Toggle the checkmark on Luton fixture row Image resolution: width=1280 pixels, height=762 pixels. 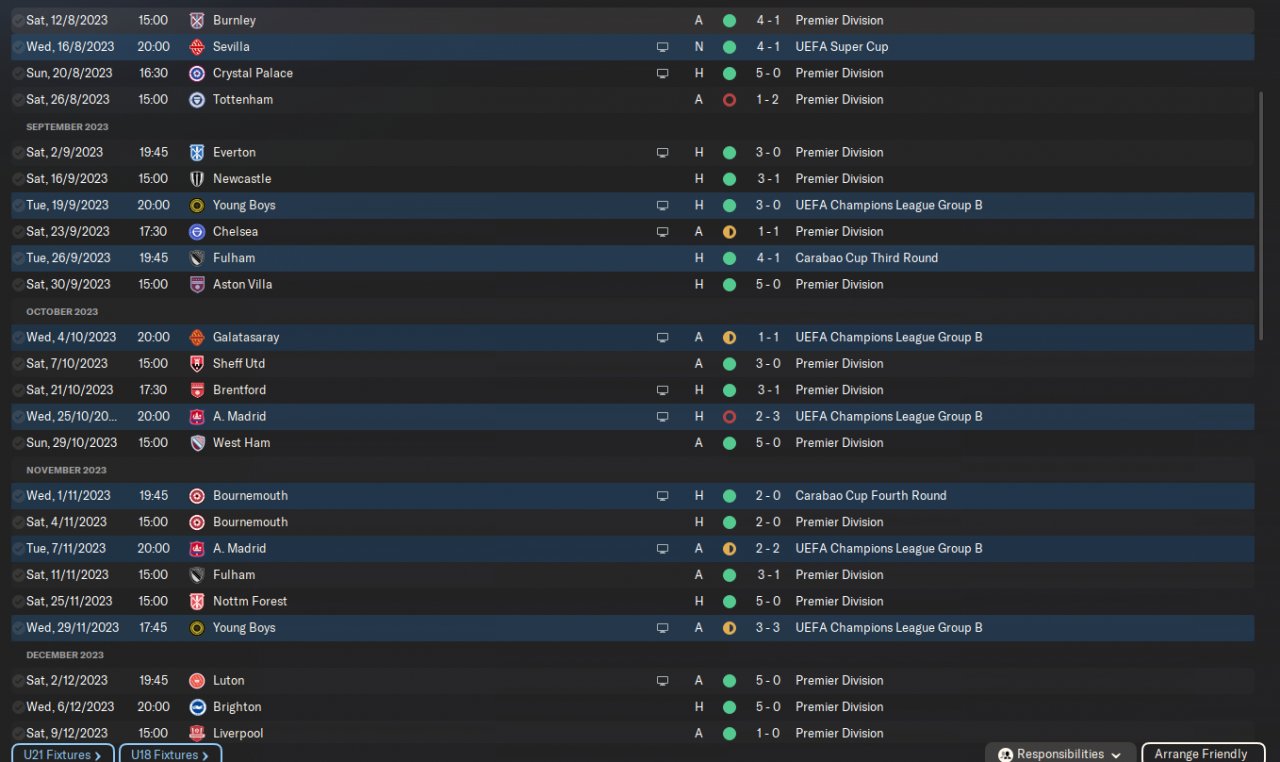click(x=18, y=681)
